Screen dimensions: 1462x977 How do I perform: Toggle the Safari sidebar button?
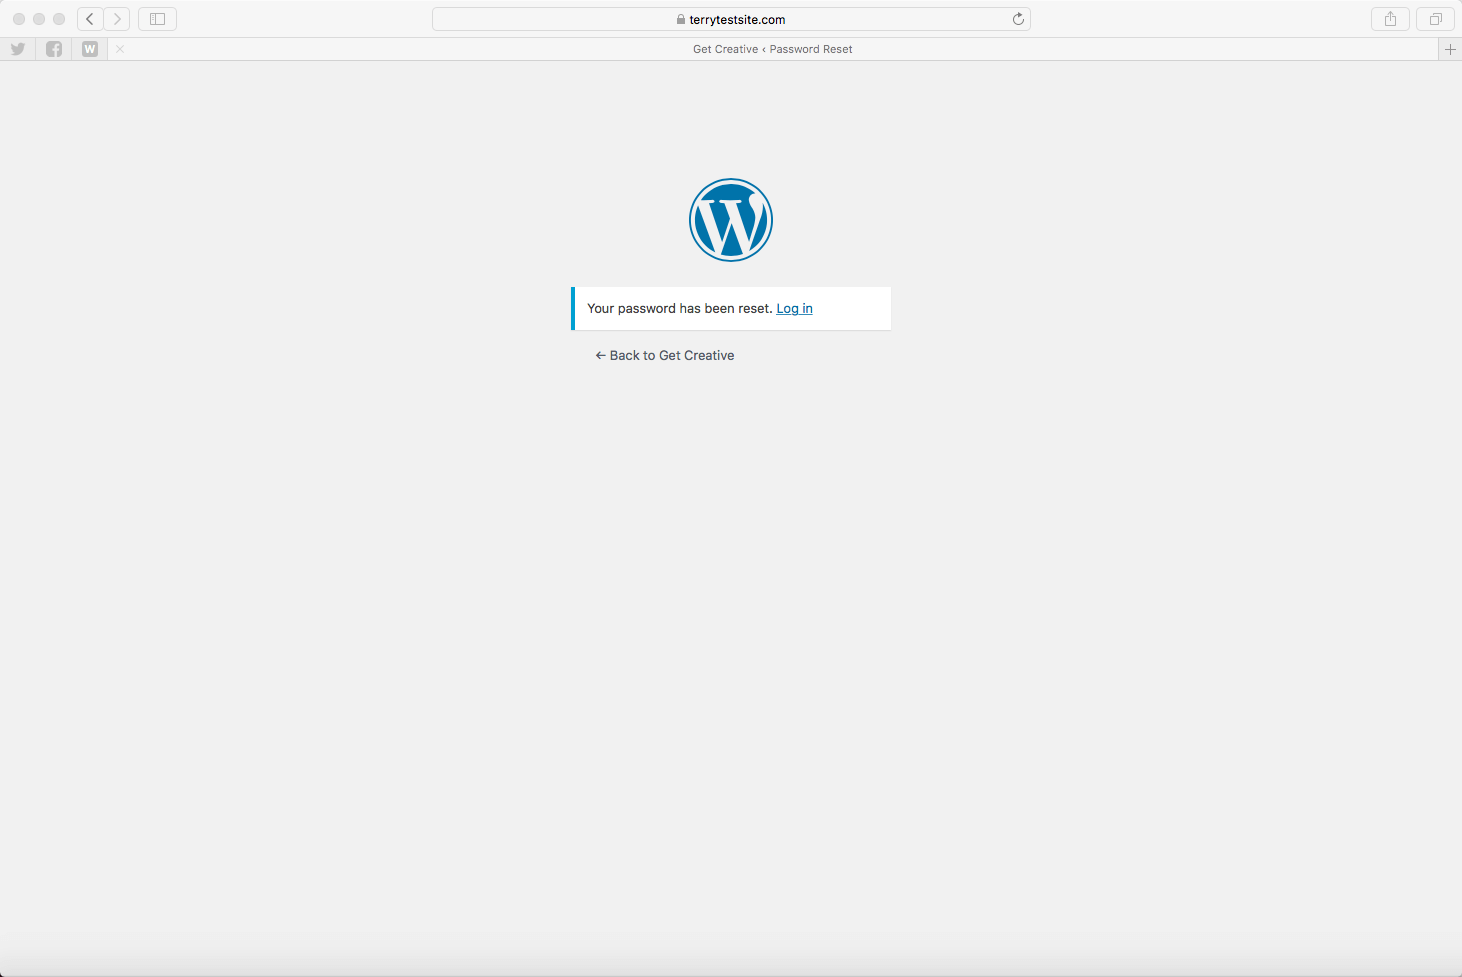point(157,19)
